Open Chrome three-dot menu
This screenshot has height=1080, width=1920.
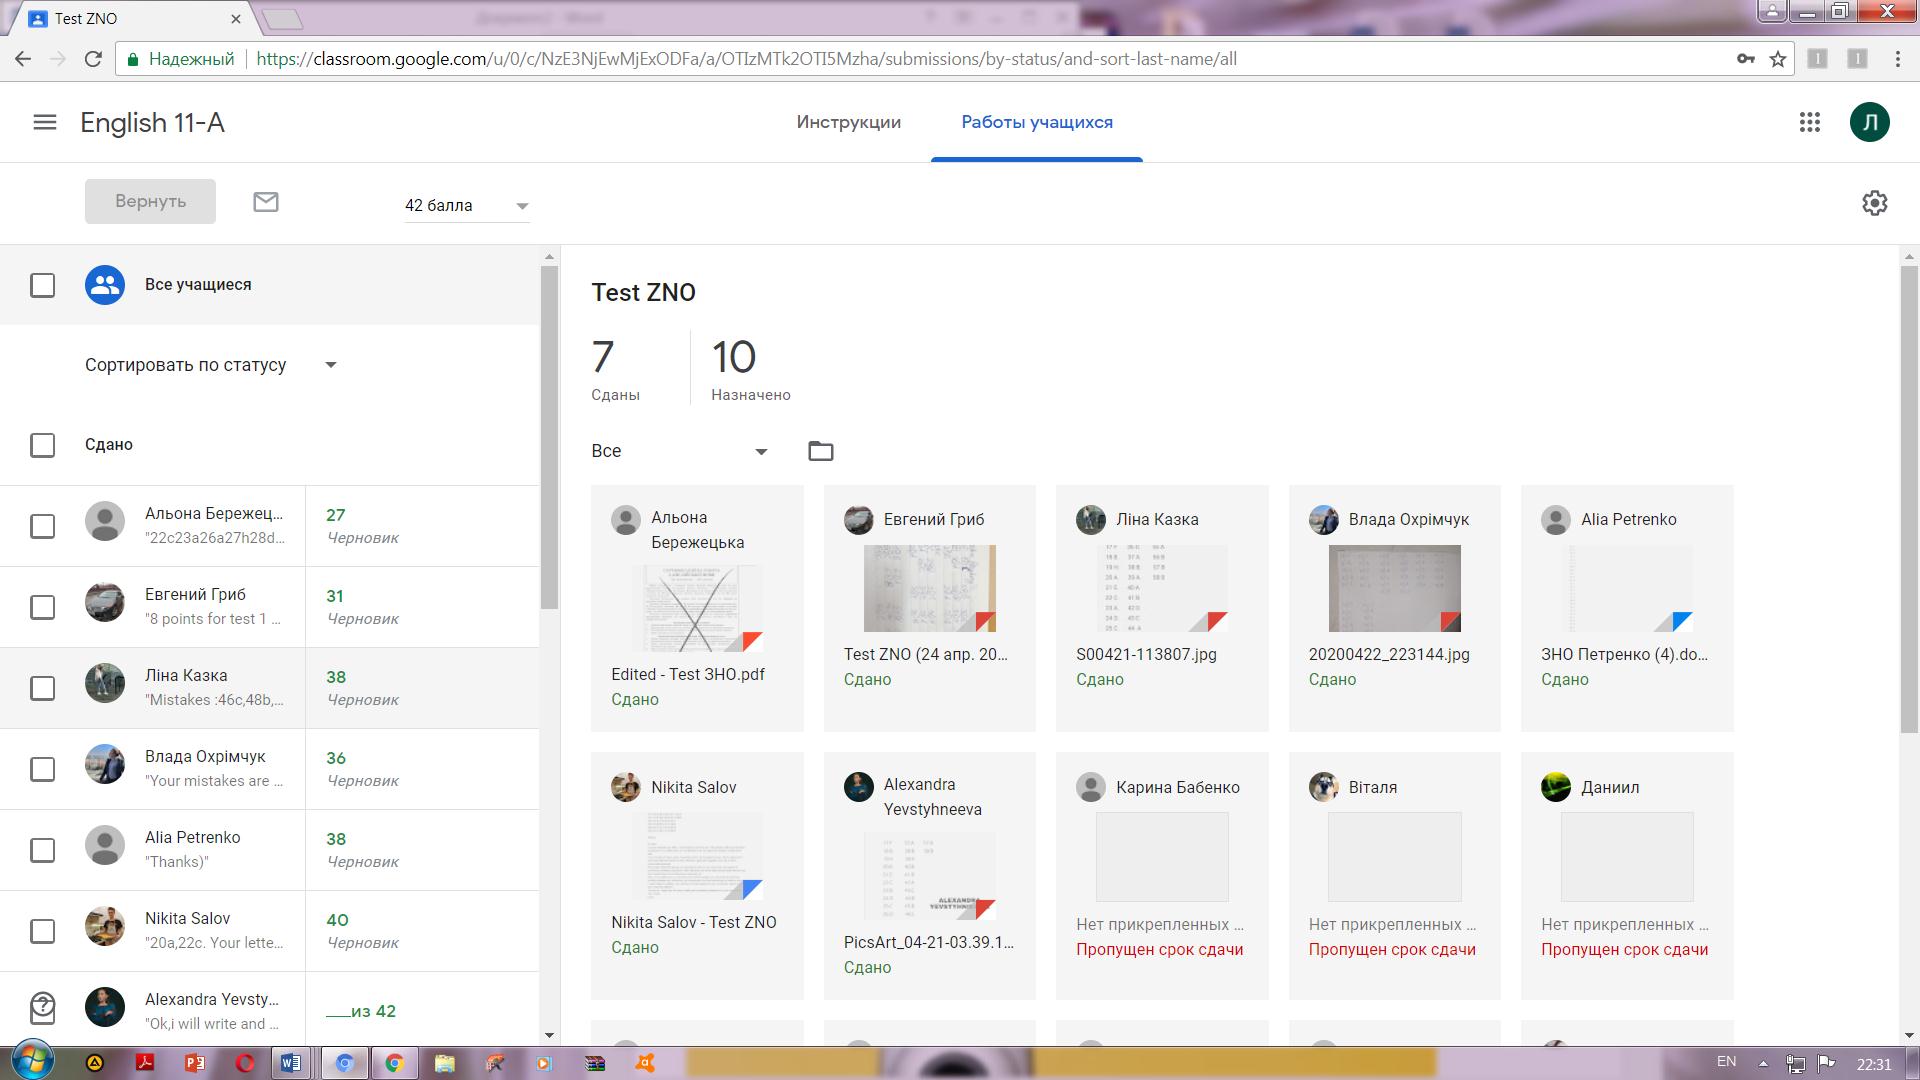click(x=1897, y=59)
